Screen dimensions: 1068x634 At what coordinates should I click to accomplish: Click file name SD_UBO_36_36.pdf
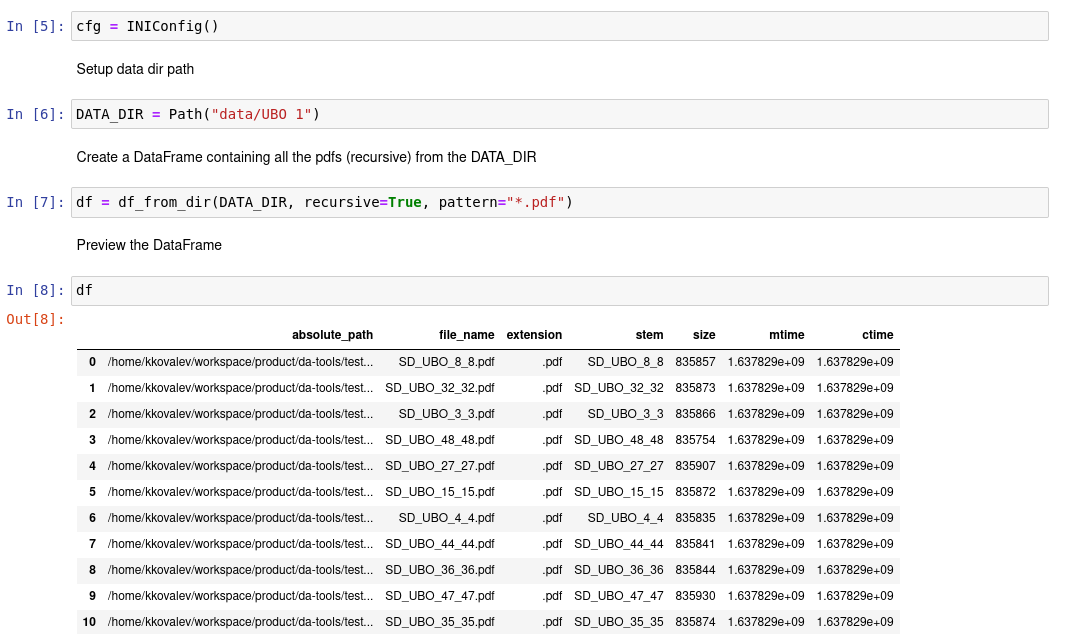coord(440,570)
